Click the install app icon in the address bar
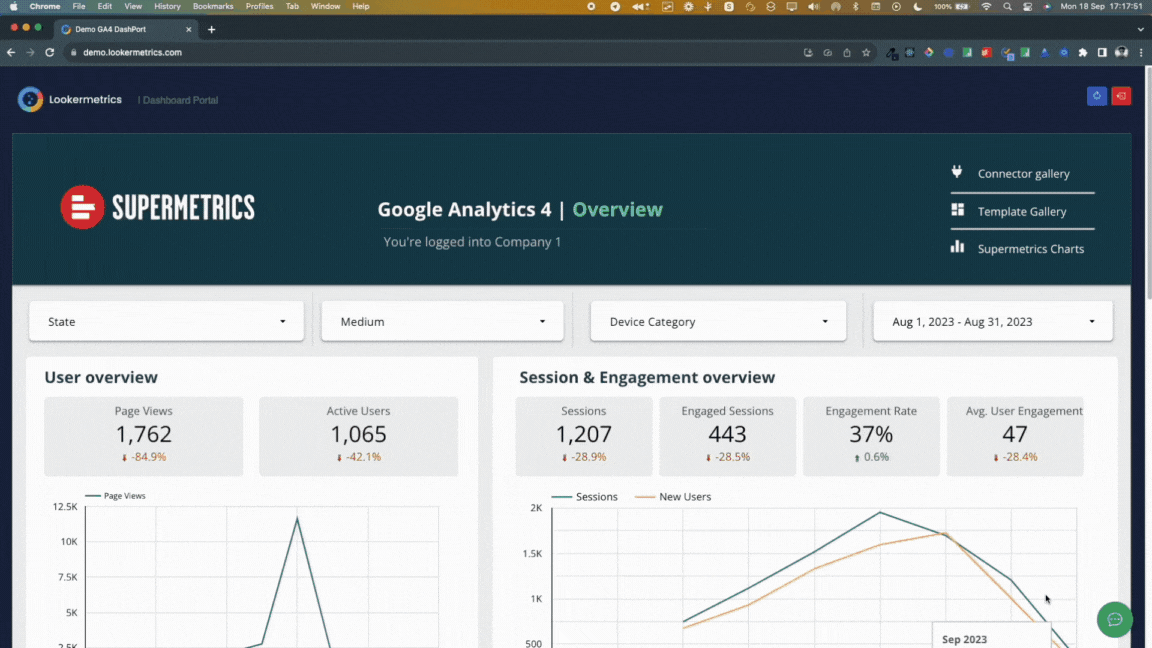Viewport: 1152px width, 648px height. pos(808,52)
